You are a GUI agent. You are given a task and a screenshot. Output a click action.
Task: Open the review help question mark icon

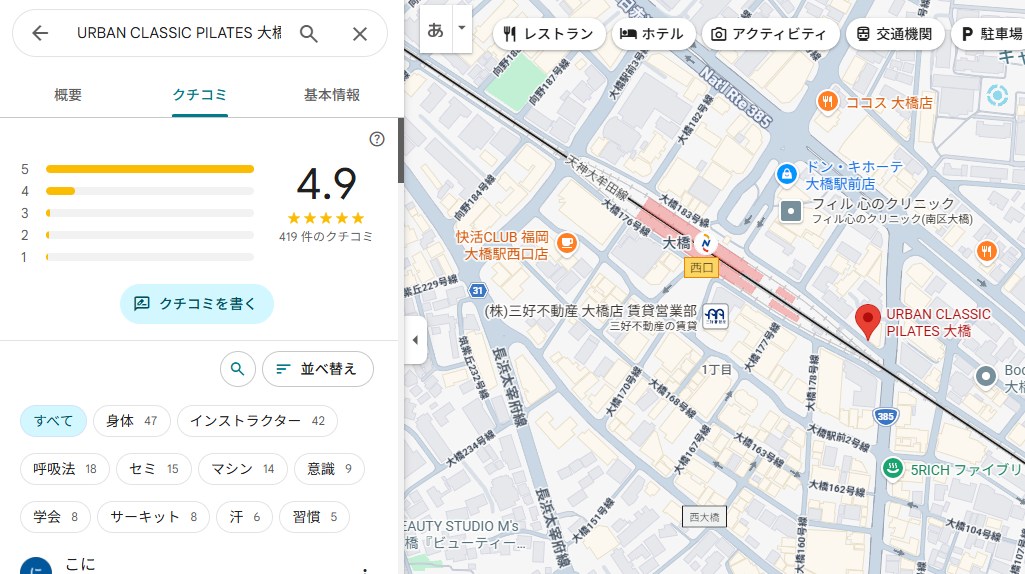pyautogui.click(x=377, y=139)
